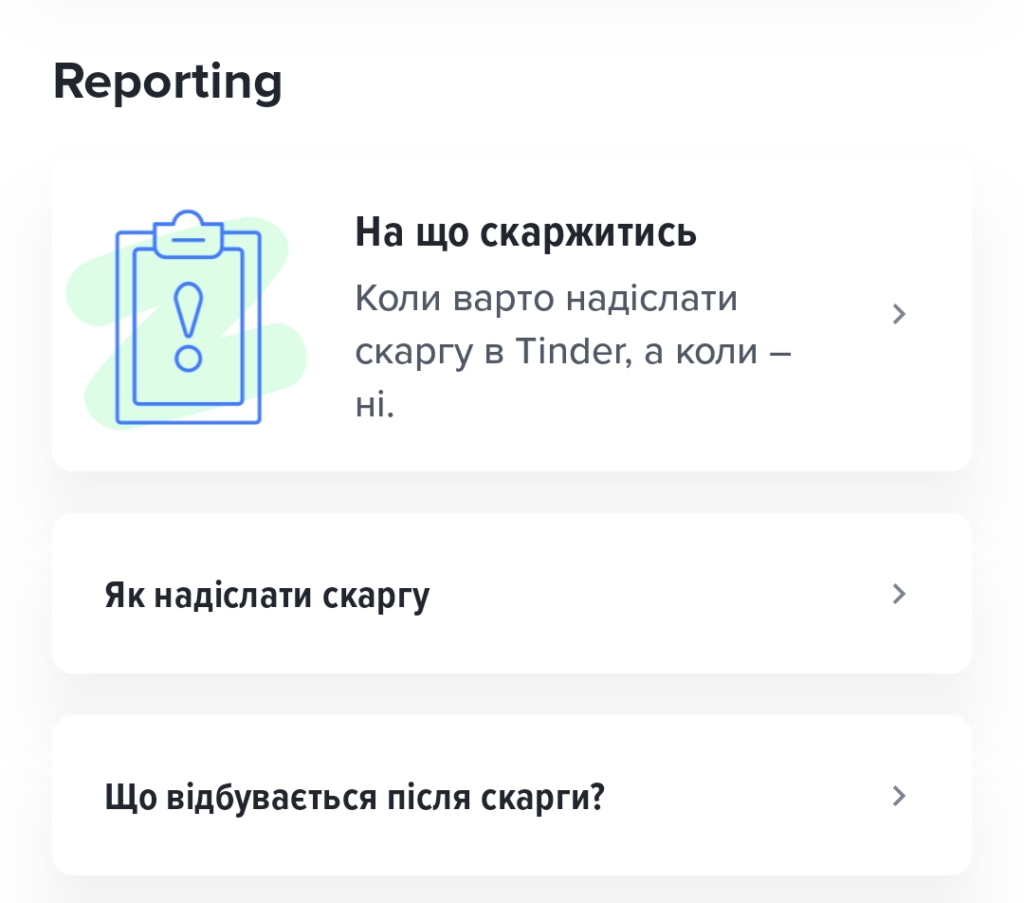Open "Що відбувається після скарги?" article
This screenshot has height=903, width=1024.
click(x=355, y=798)
